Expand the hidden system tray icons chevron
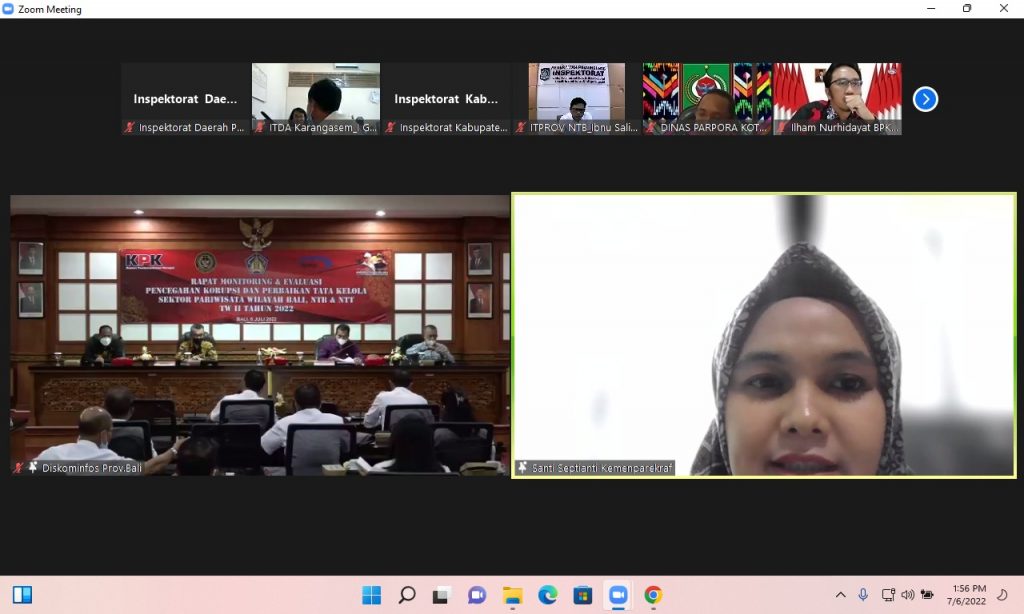 click(x=840, y=595)
